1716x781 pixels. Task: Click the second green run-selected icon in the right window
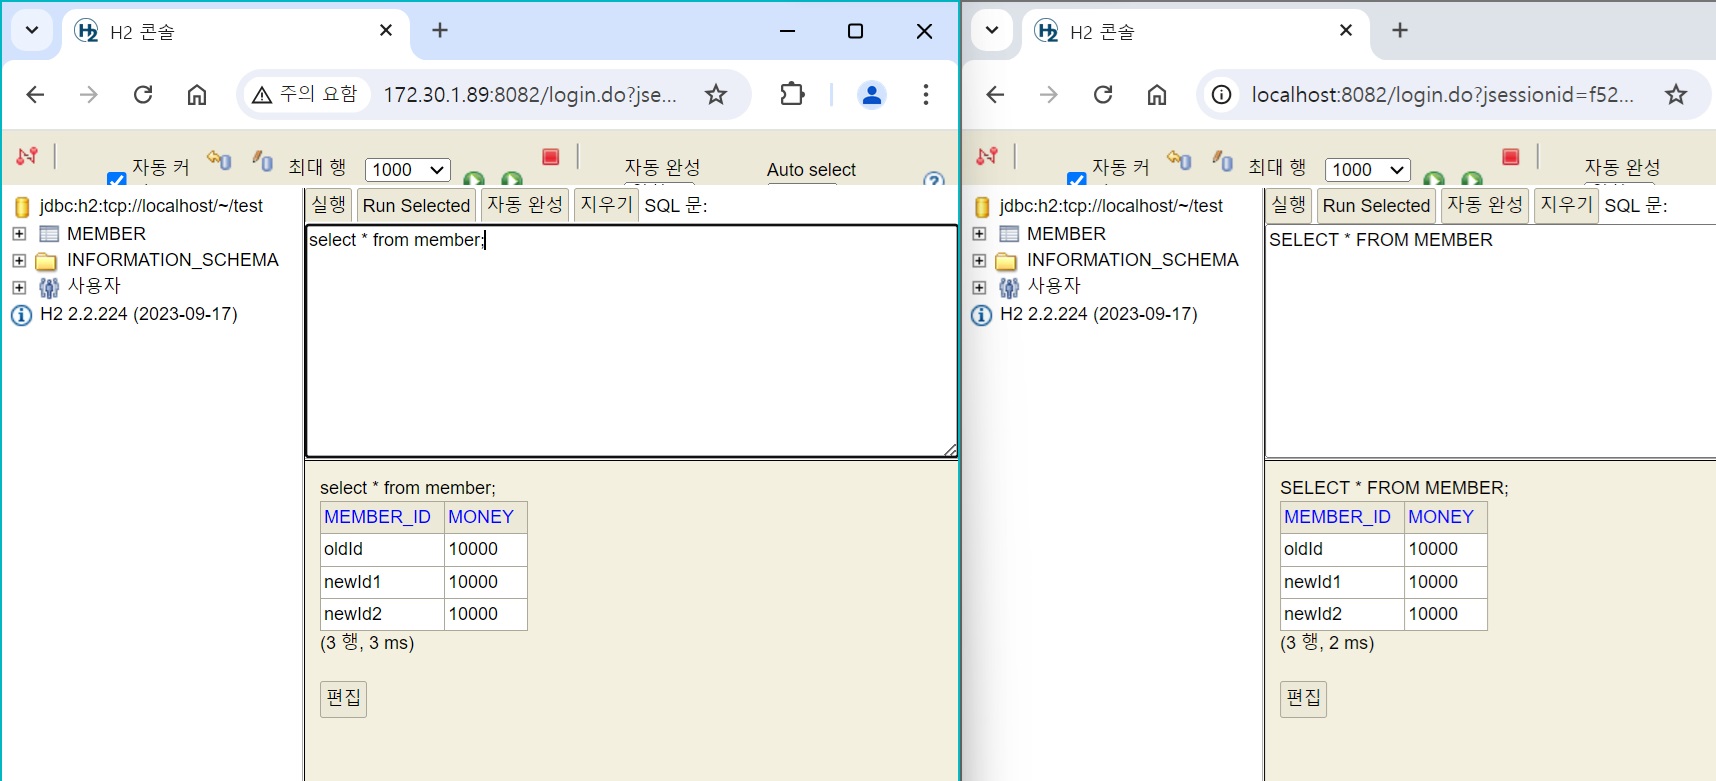[x=1472, y=178]
